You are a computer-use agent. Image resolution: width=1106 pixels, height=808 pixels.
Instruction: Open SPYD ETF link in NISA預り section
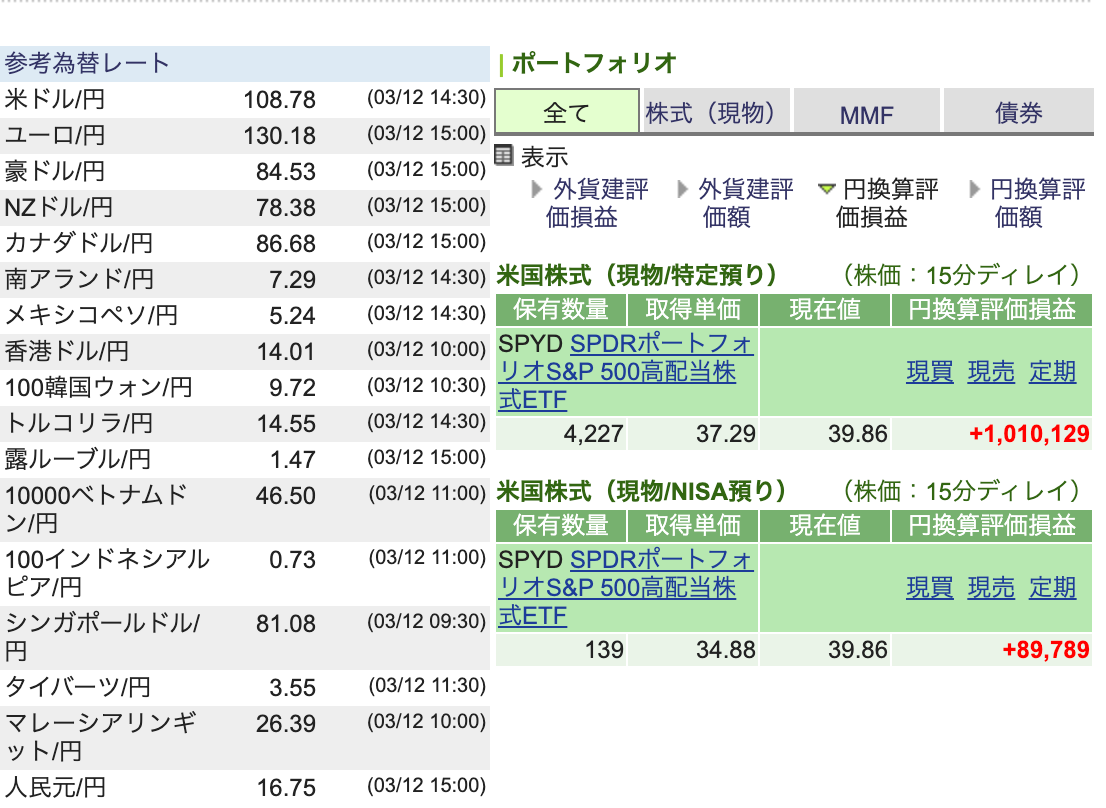tap(626, 587)
